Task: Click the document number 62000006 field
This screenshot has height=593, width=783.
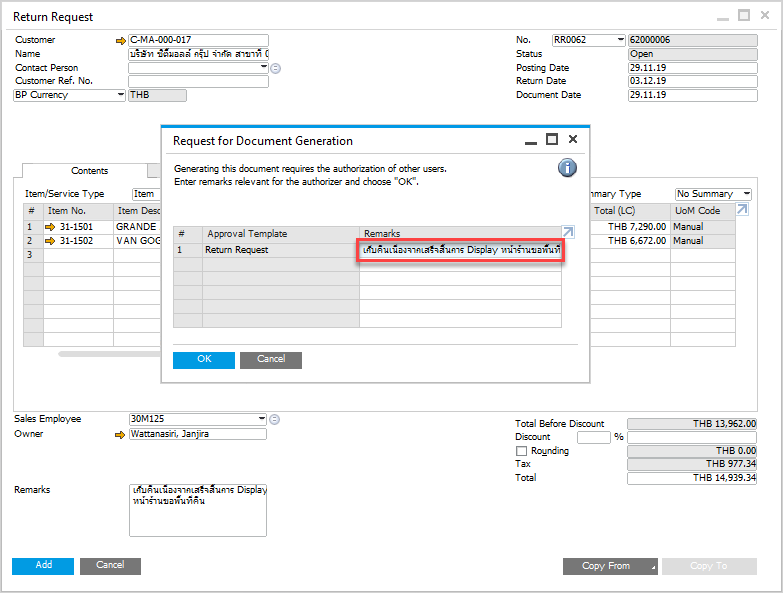Action: (693, 40)
